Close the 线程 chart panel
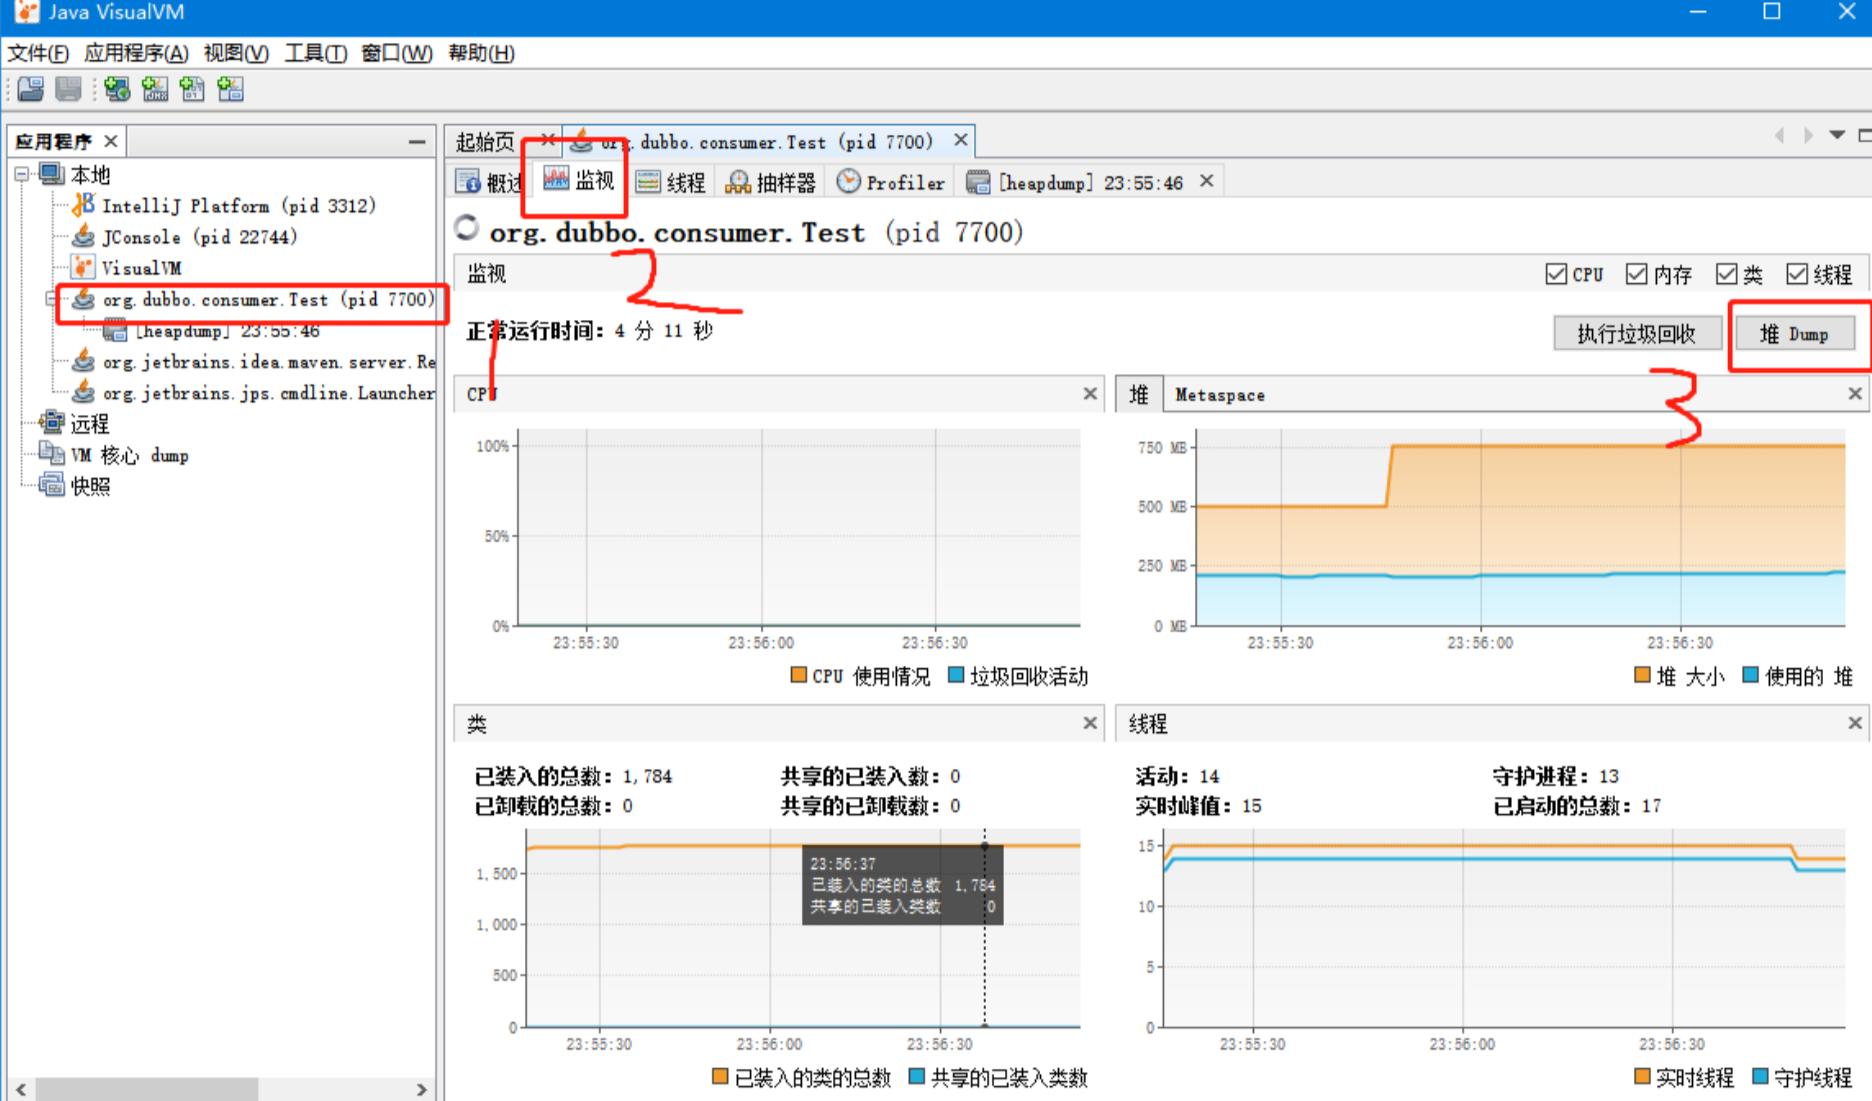This screenshot has width=1872, height=1101. [1855, 723]
